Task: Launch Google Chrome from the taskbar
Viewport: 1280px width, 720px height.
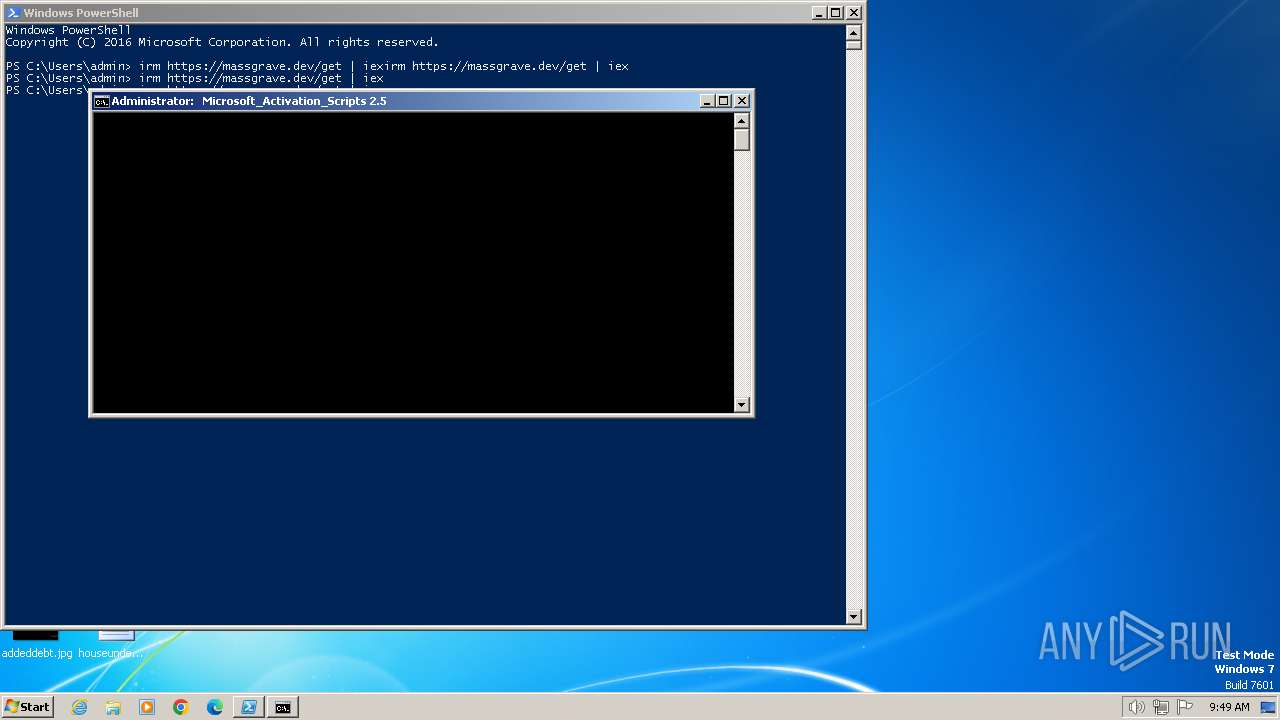Action: [181, 707]
